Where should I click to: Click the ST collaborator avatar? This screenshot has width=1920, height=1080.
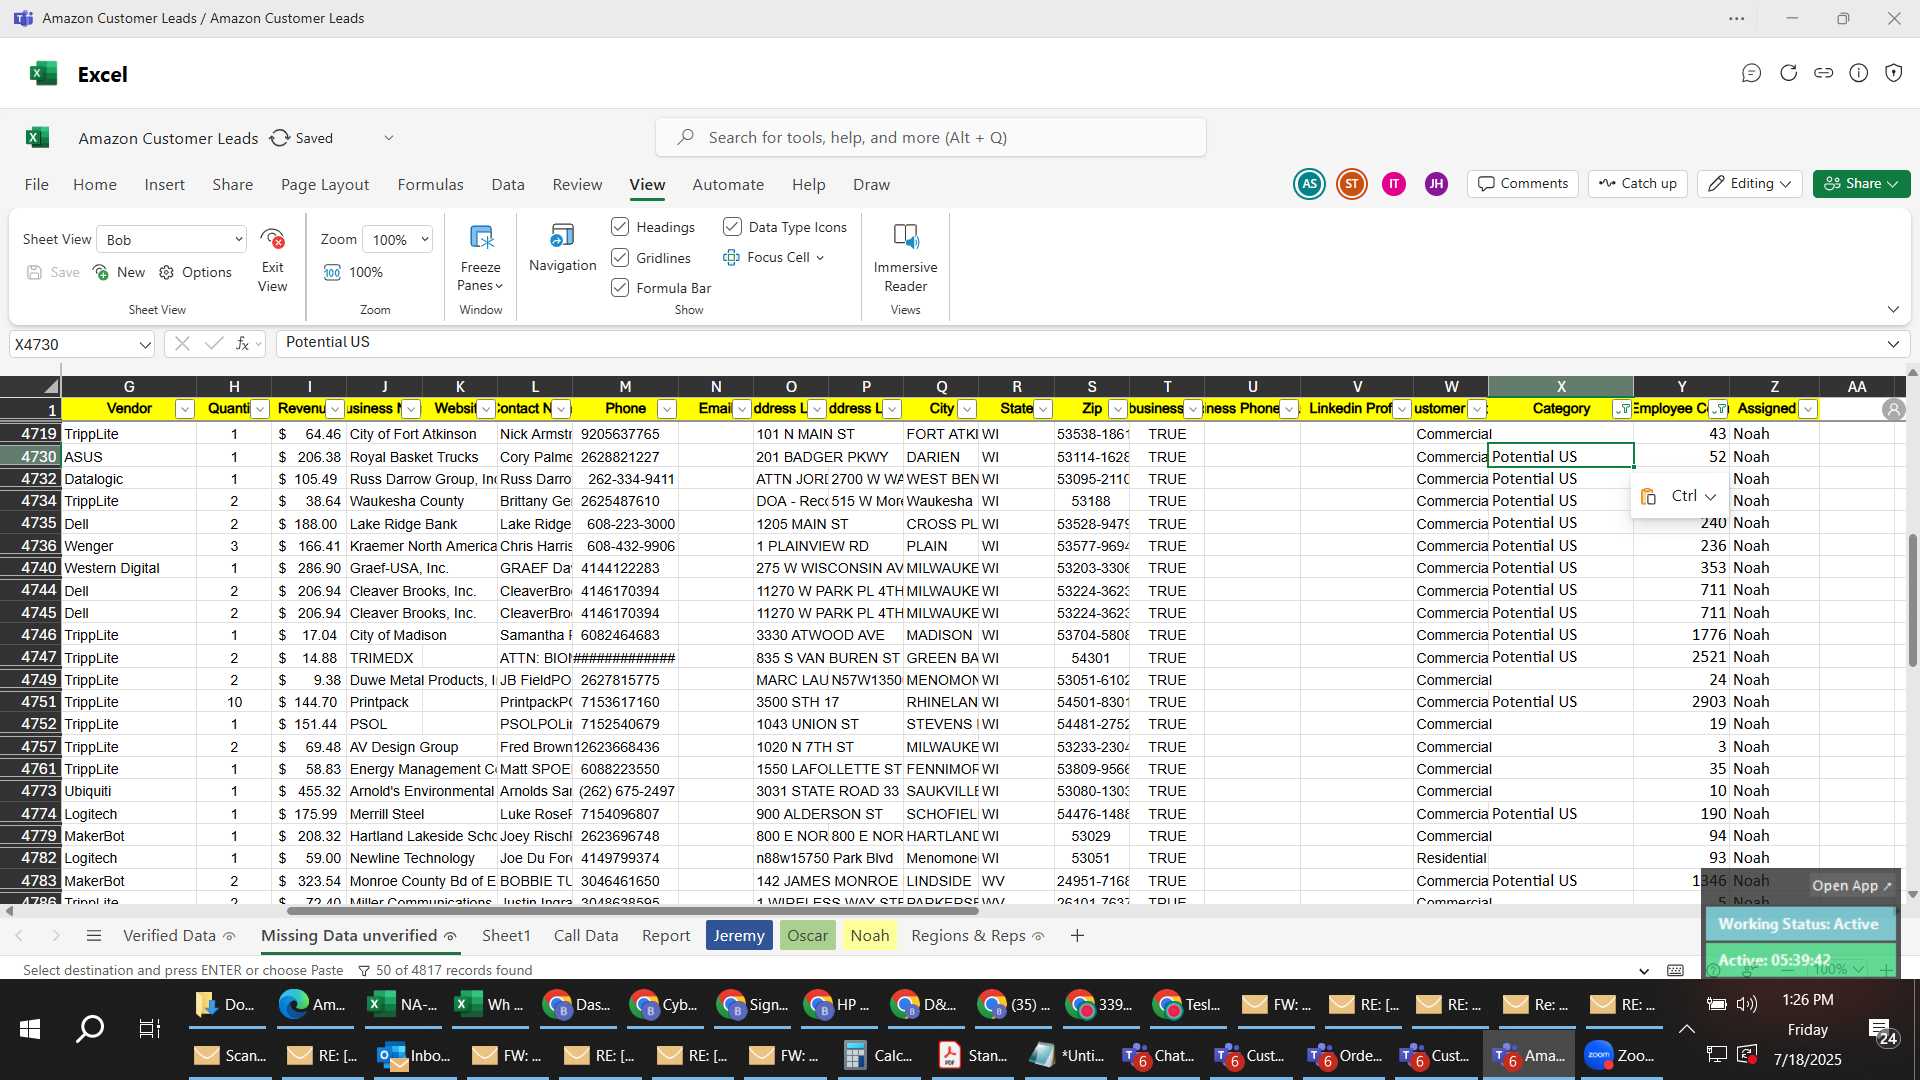pyautogui.click(x=1352, y=184)
